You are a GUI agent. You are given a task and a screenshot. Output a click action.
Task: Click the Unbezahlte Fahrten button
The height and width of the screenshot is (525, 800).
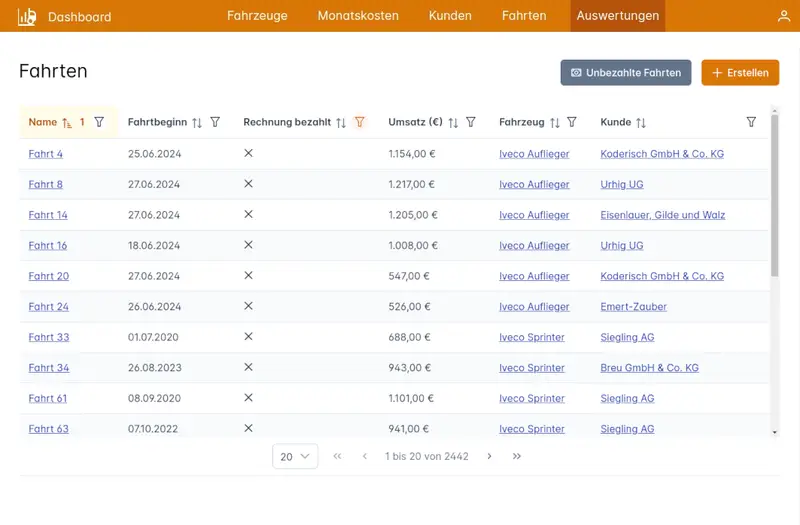(x=626, y=73)
